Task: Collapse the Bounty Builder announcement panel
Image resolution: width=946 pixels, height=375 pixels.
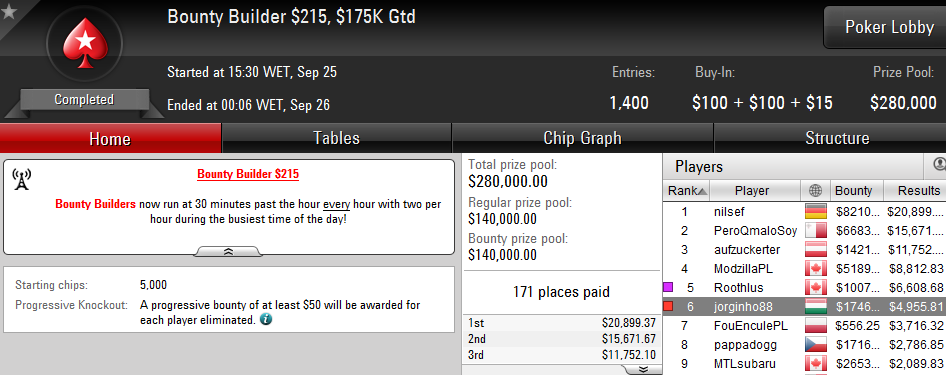Action: pos(229,251)
